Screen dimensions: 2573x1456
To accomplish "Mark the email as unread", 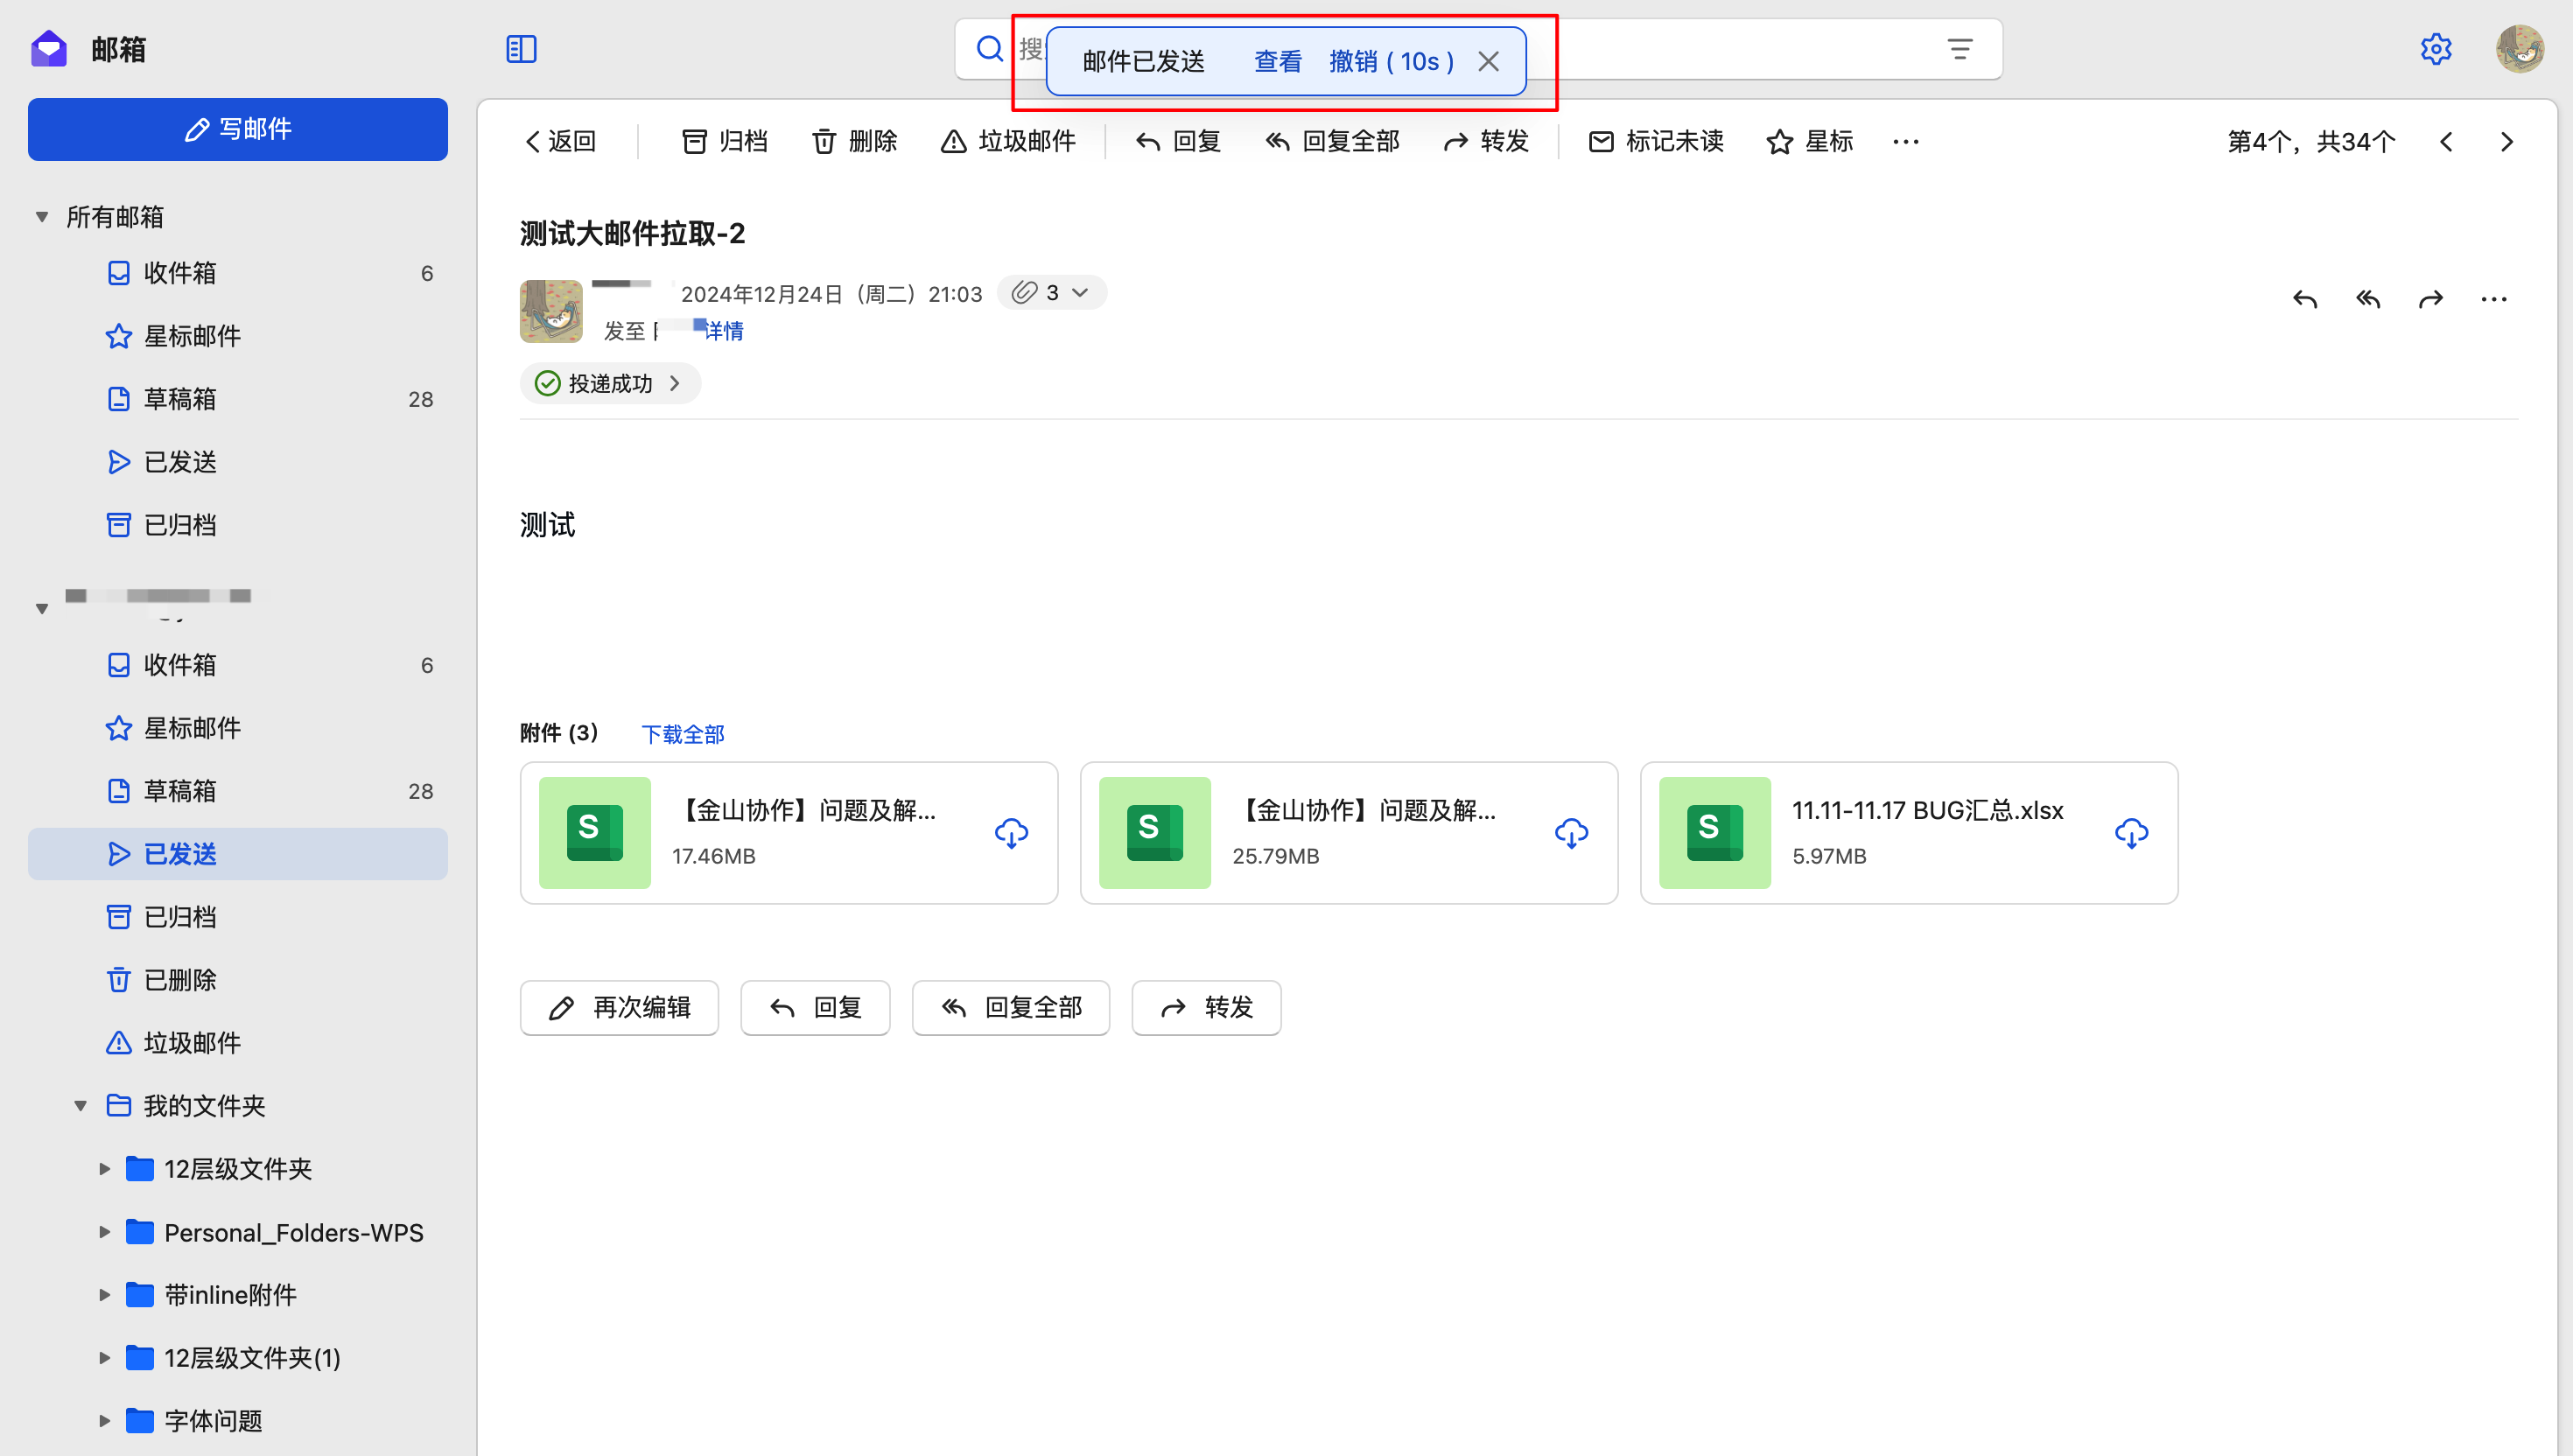I will click(1656, 142).
